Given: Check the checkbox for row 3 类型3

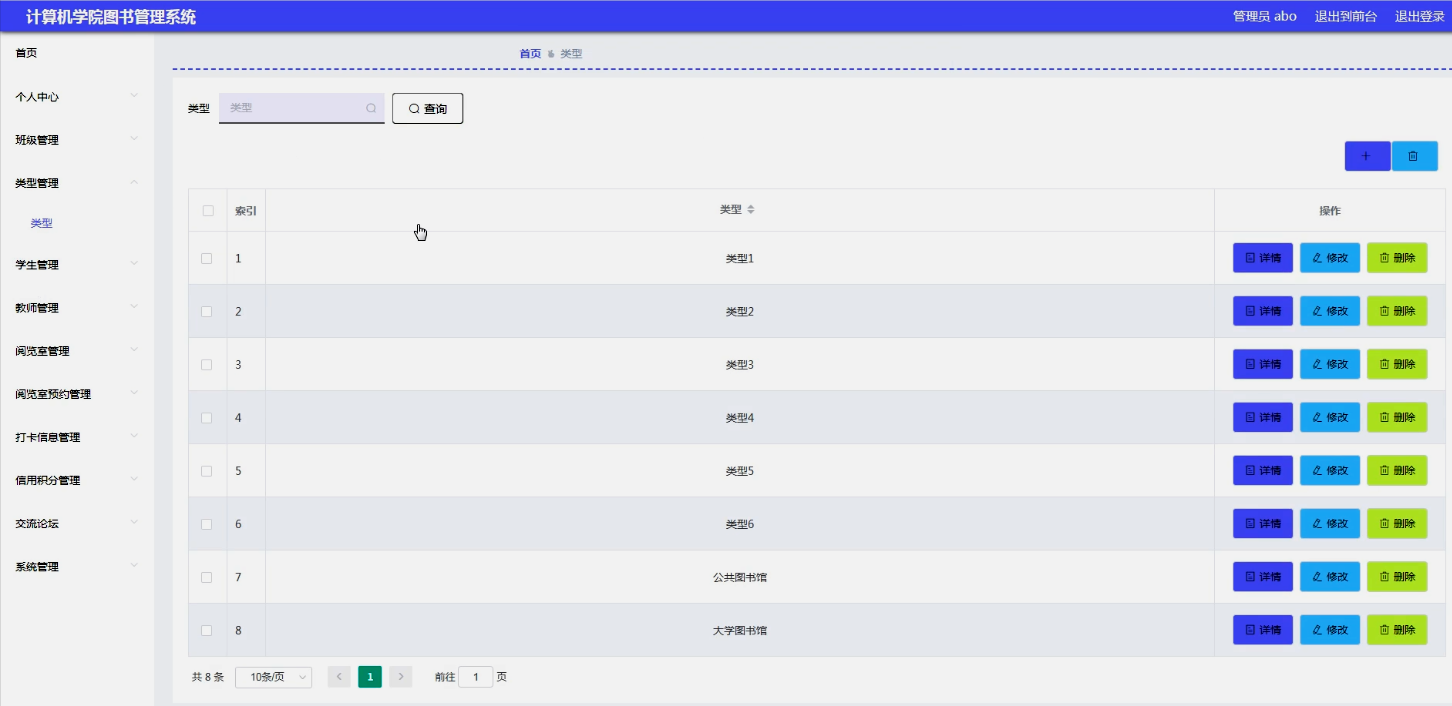Looking at the screenshot, I should click(207, 364).
